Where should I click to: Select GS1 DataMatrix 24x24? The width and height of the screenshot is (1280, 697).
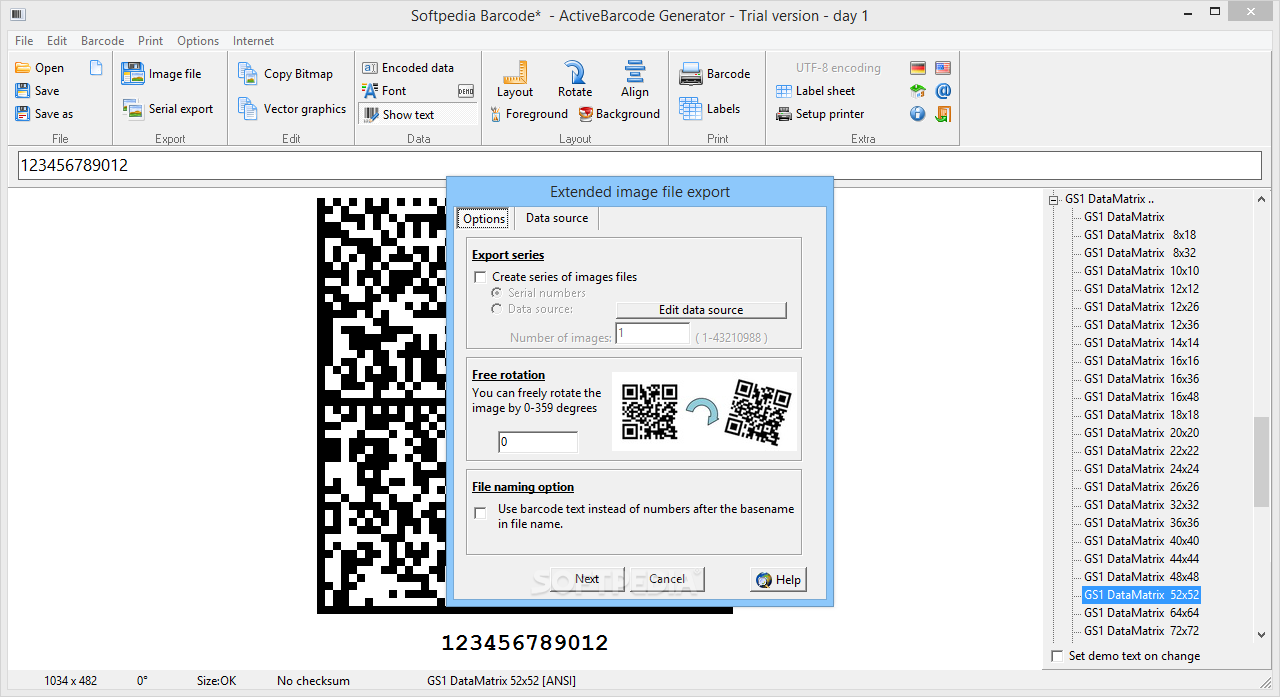[1141, 469]
